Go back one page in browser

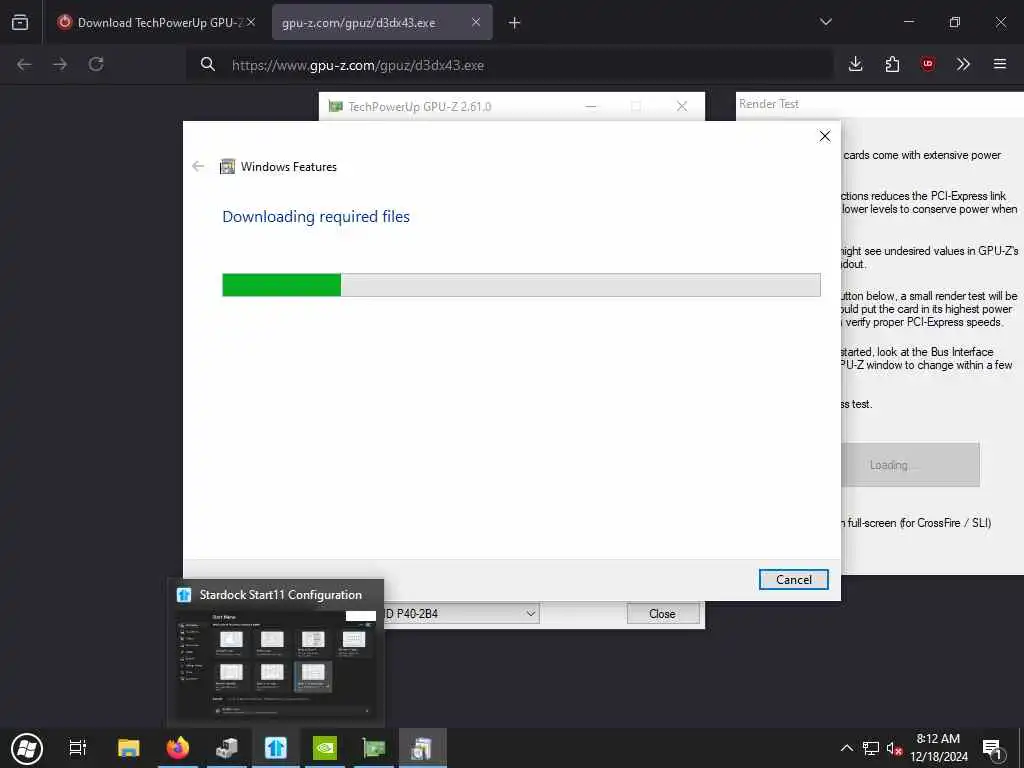coord(24,64)
